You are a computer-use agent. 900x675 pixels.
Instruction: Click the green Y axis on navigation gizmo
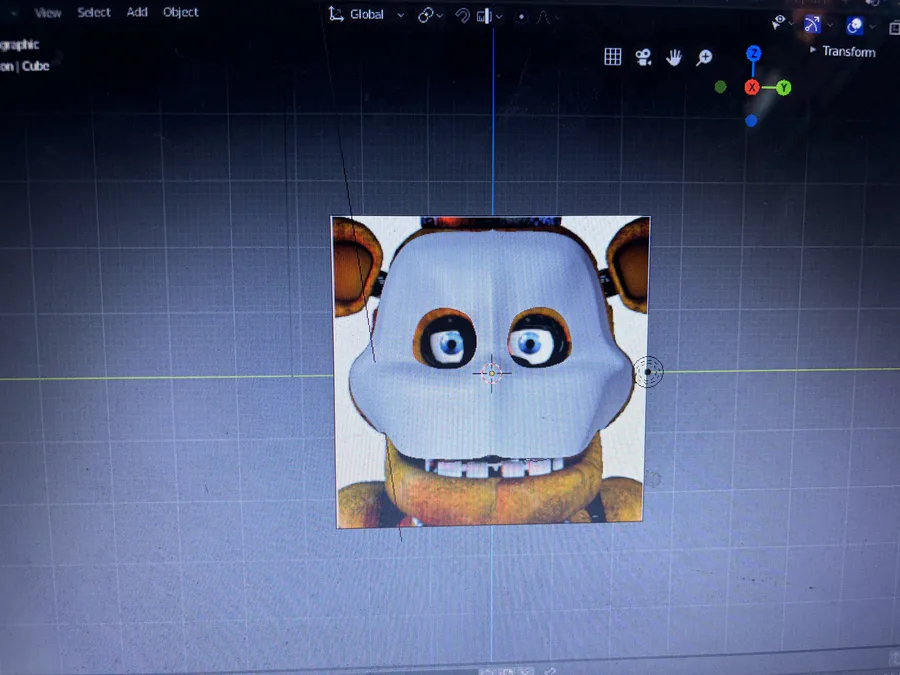point(783,88)
